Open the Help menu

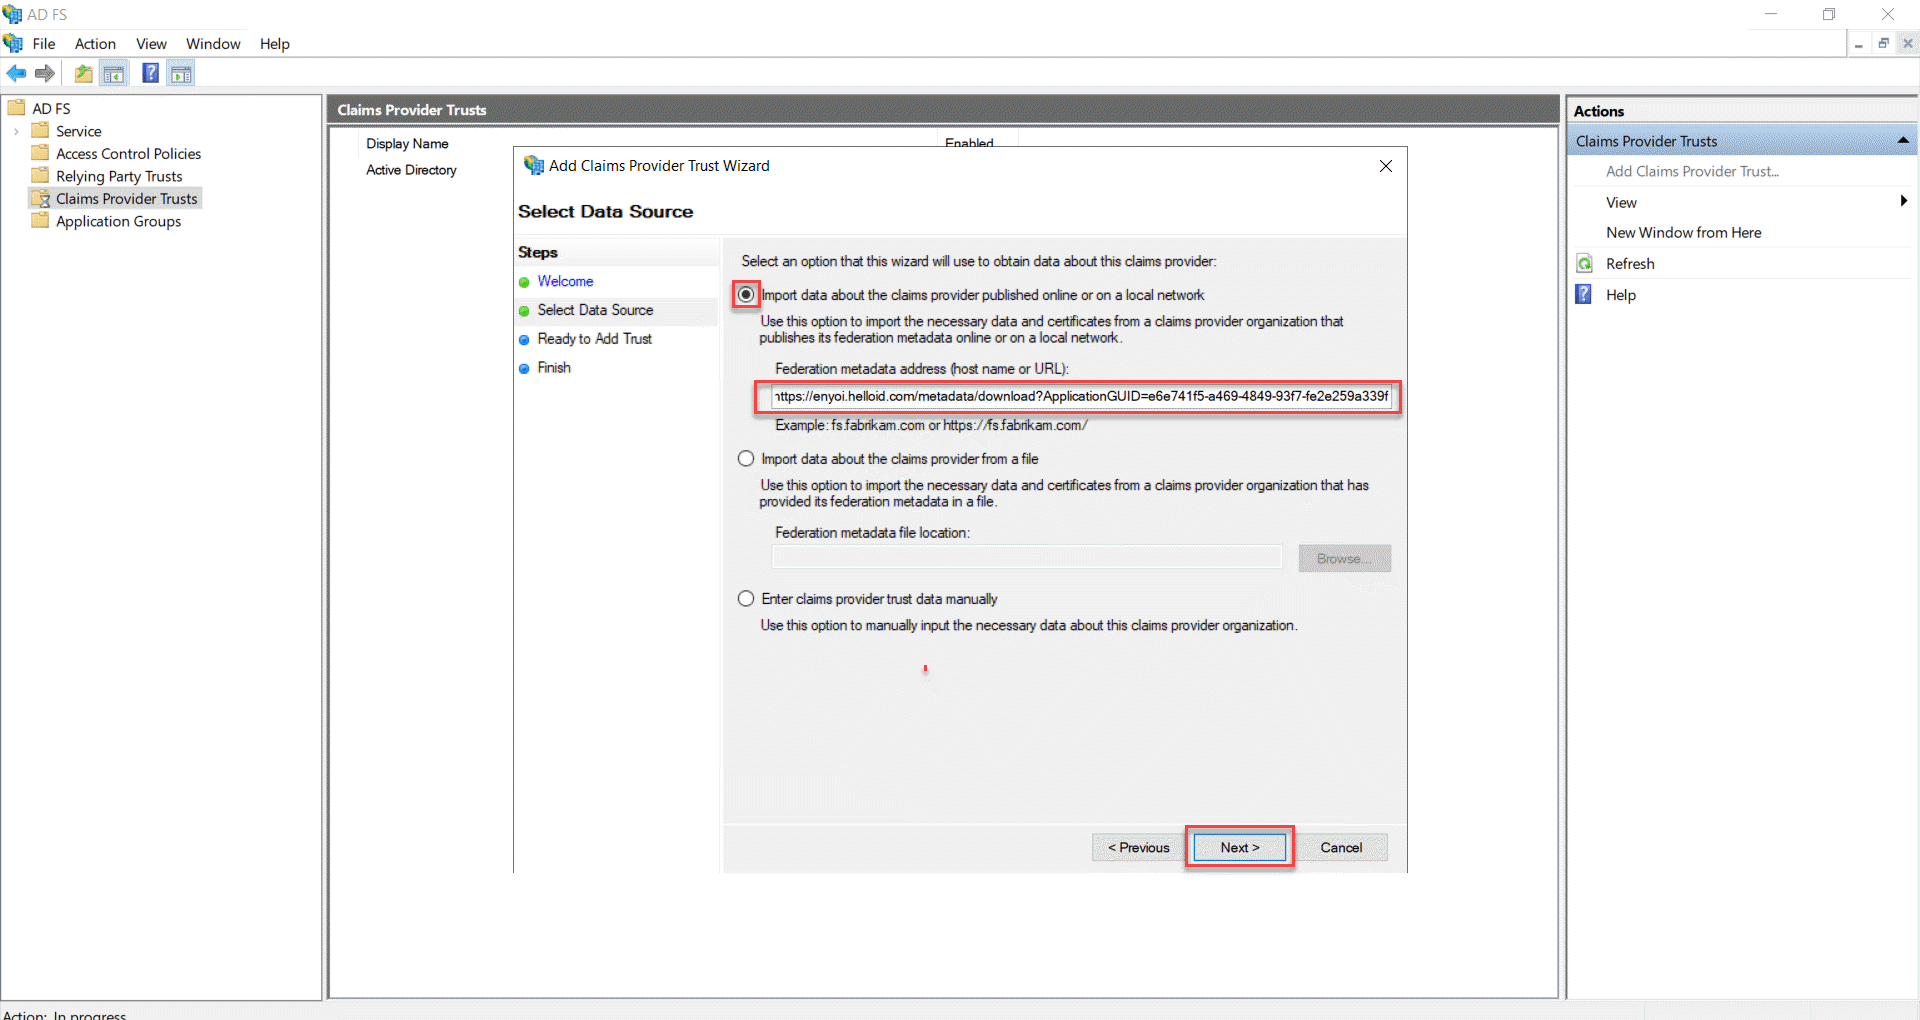click(x=275, y=44)
